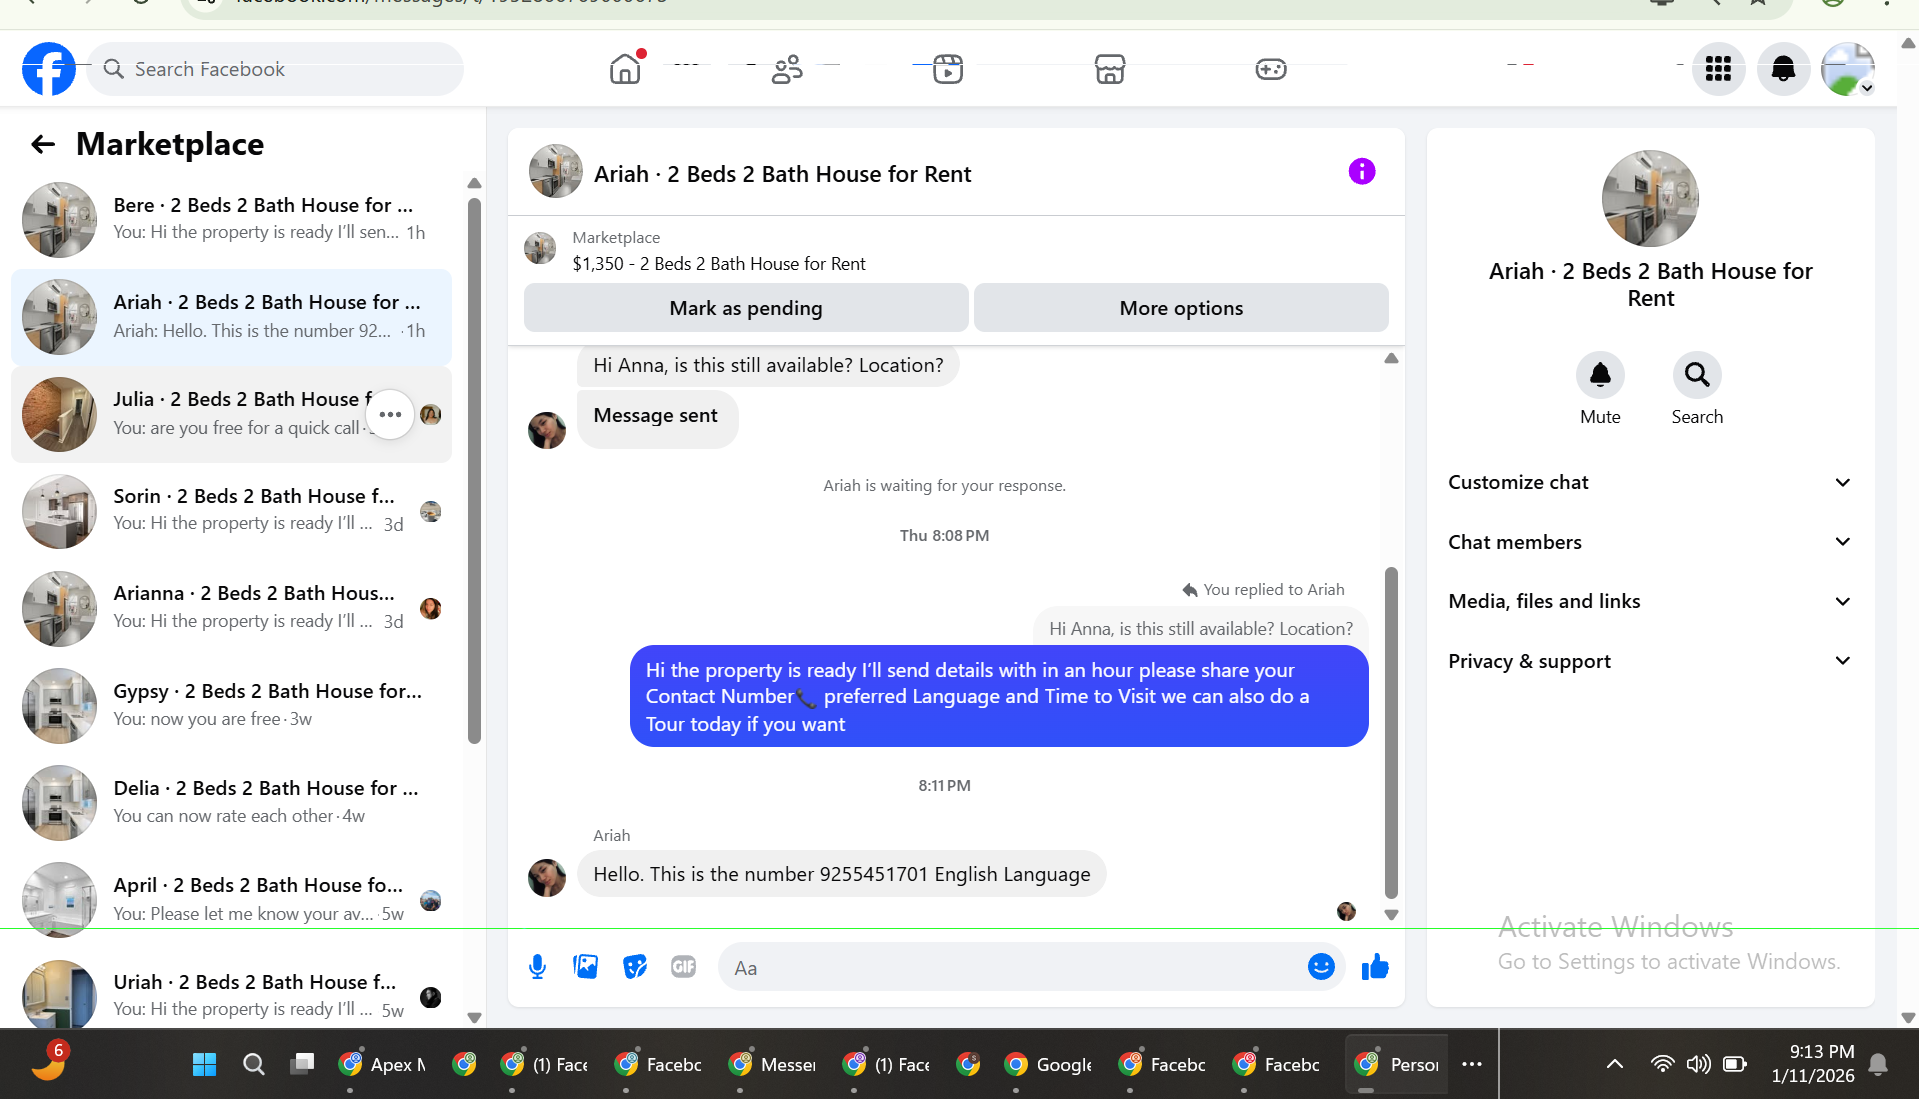This screenshot has width=1919, height=1099.
Task: Click the back arrow beside Marketplace
Action: pos(43,145)
